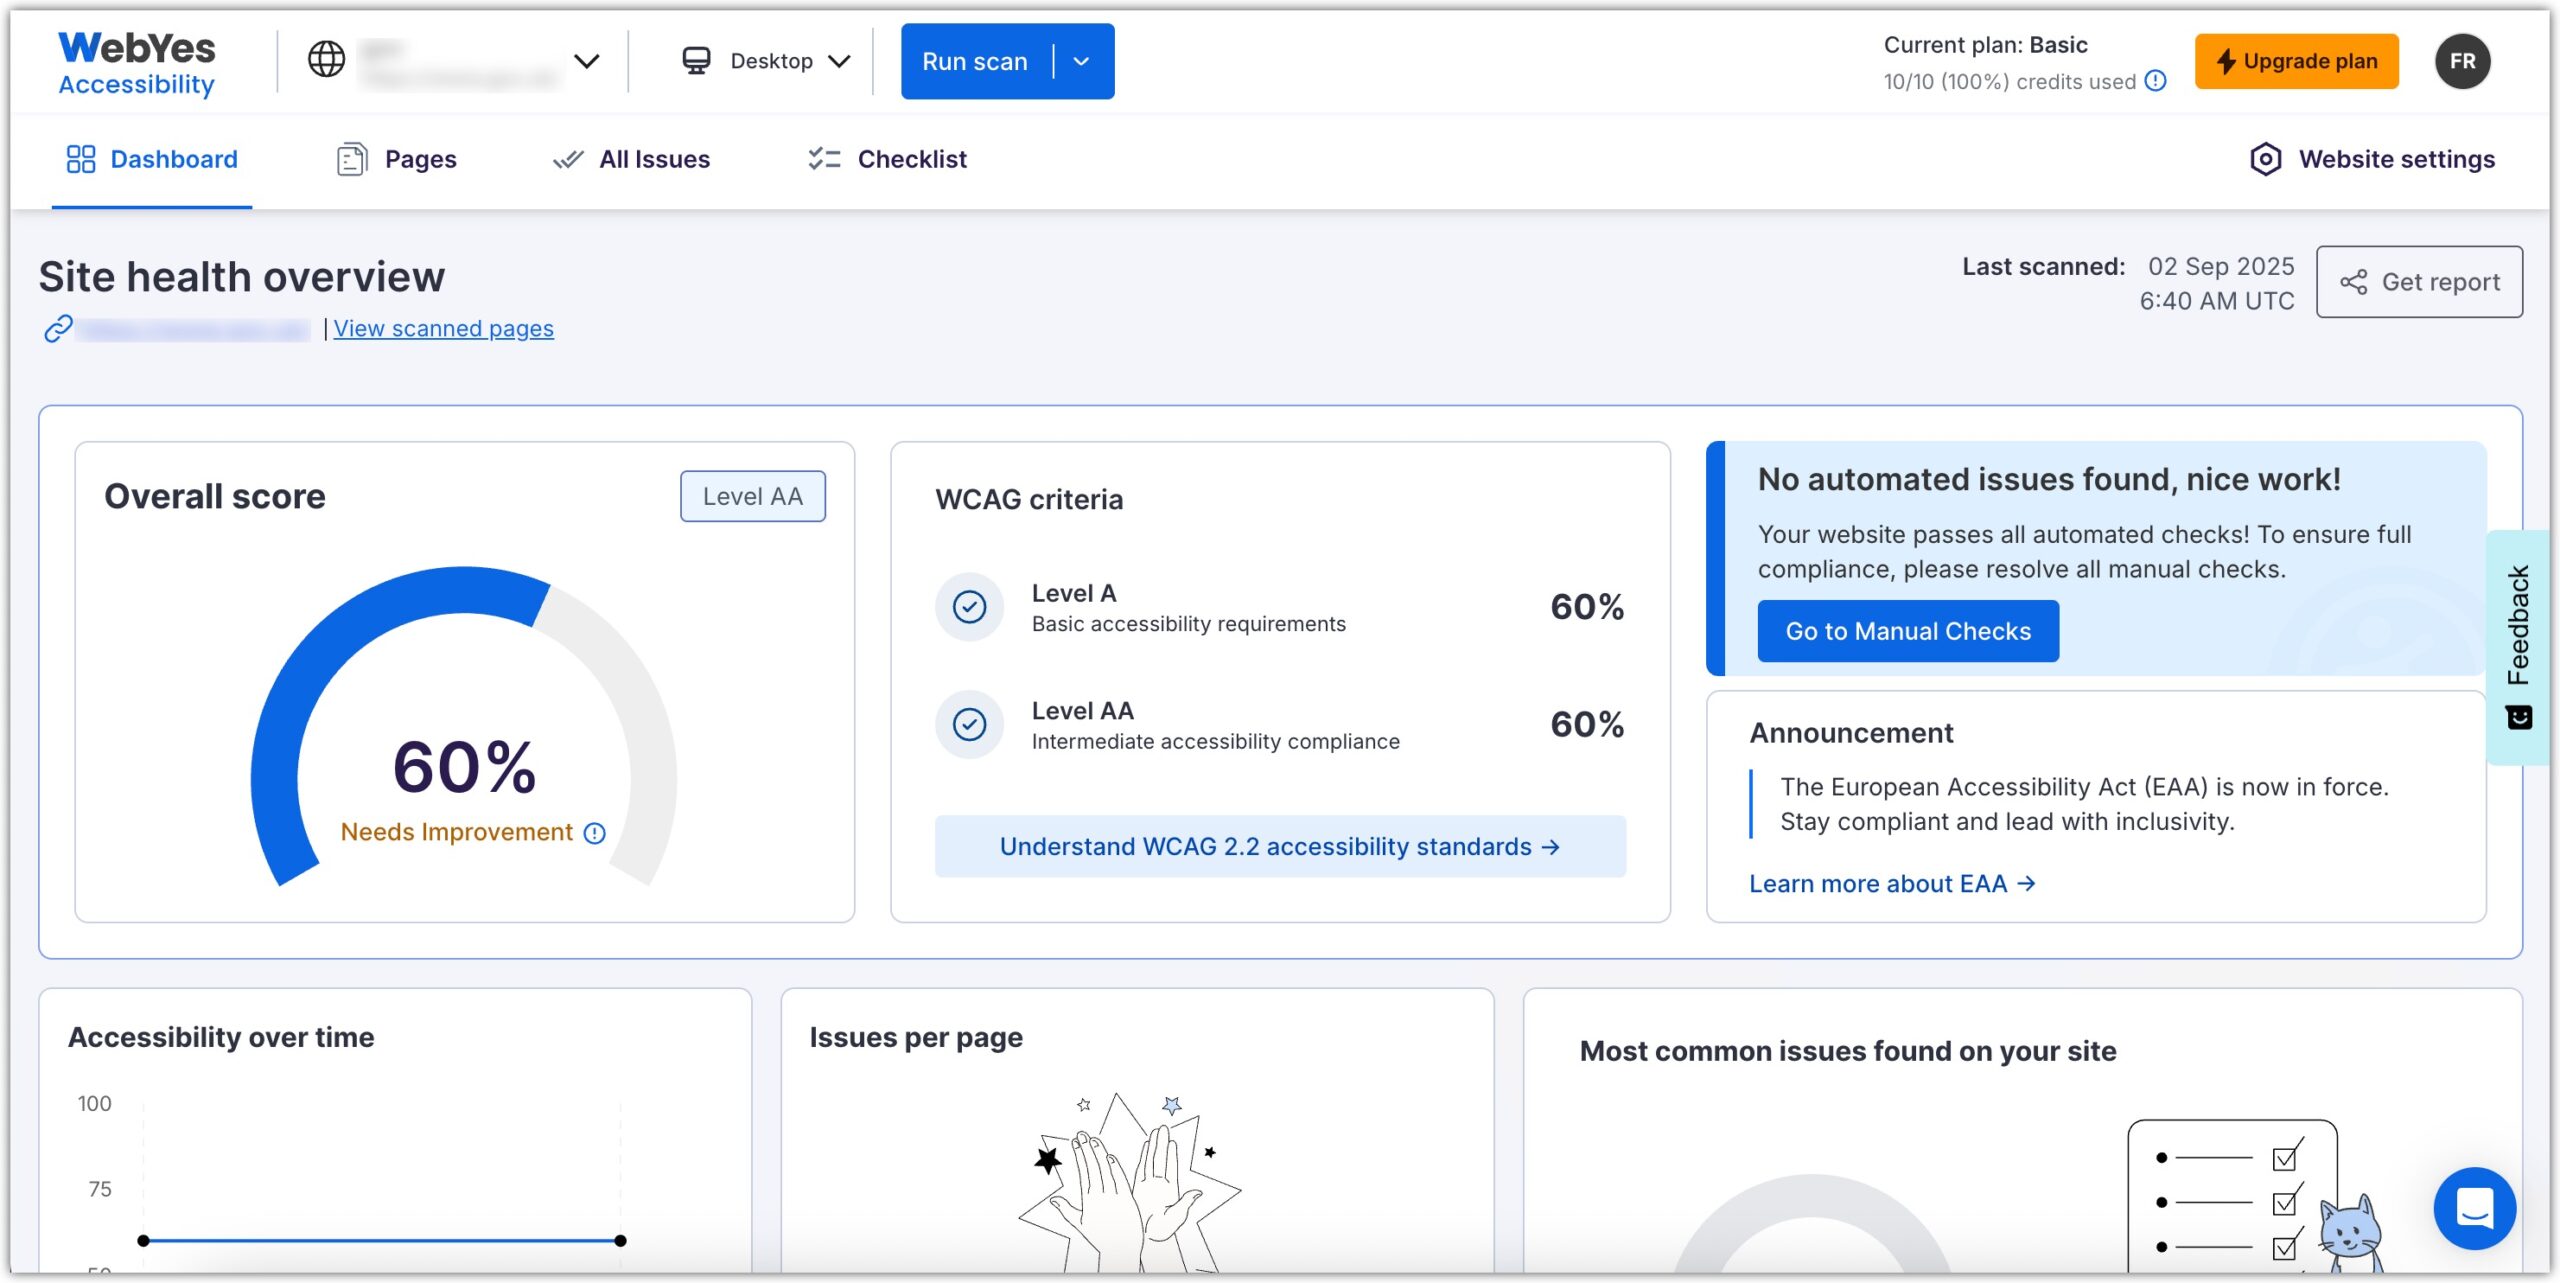The image size is (2560, 1283).
Task: Click the Level AA checkmark icon
Action: tap(969, 723)
